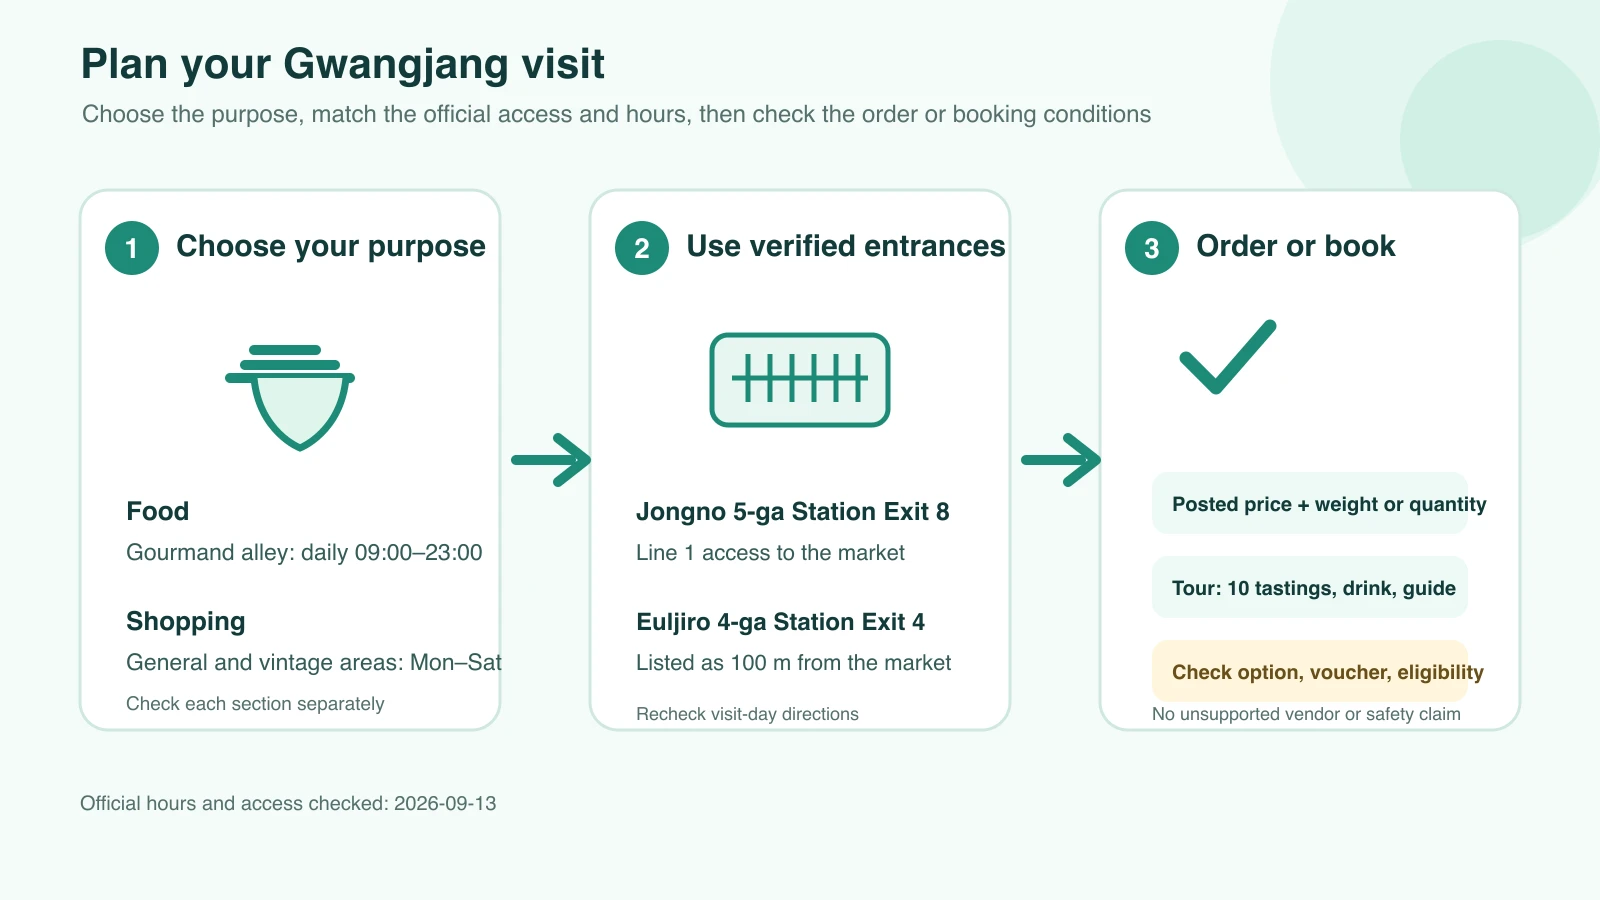Select the market gate entrance icon

[800, 380]
